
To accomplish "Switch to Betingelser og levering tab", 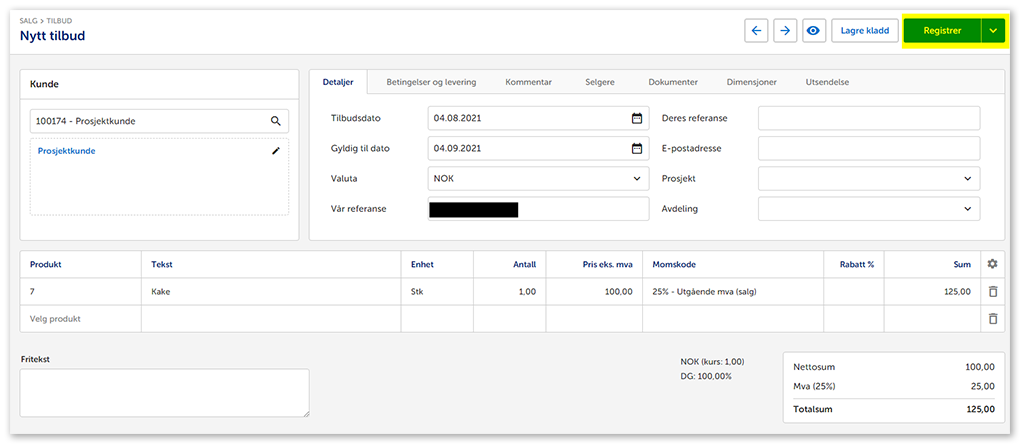I will click(x=431, y=82).
